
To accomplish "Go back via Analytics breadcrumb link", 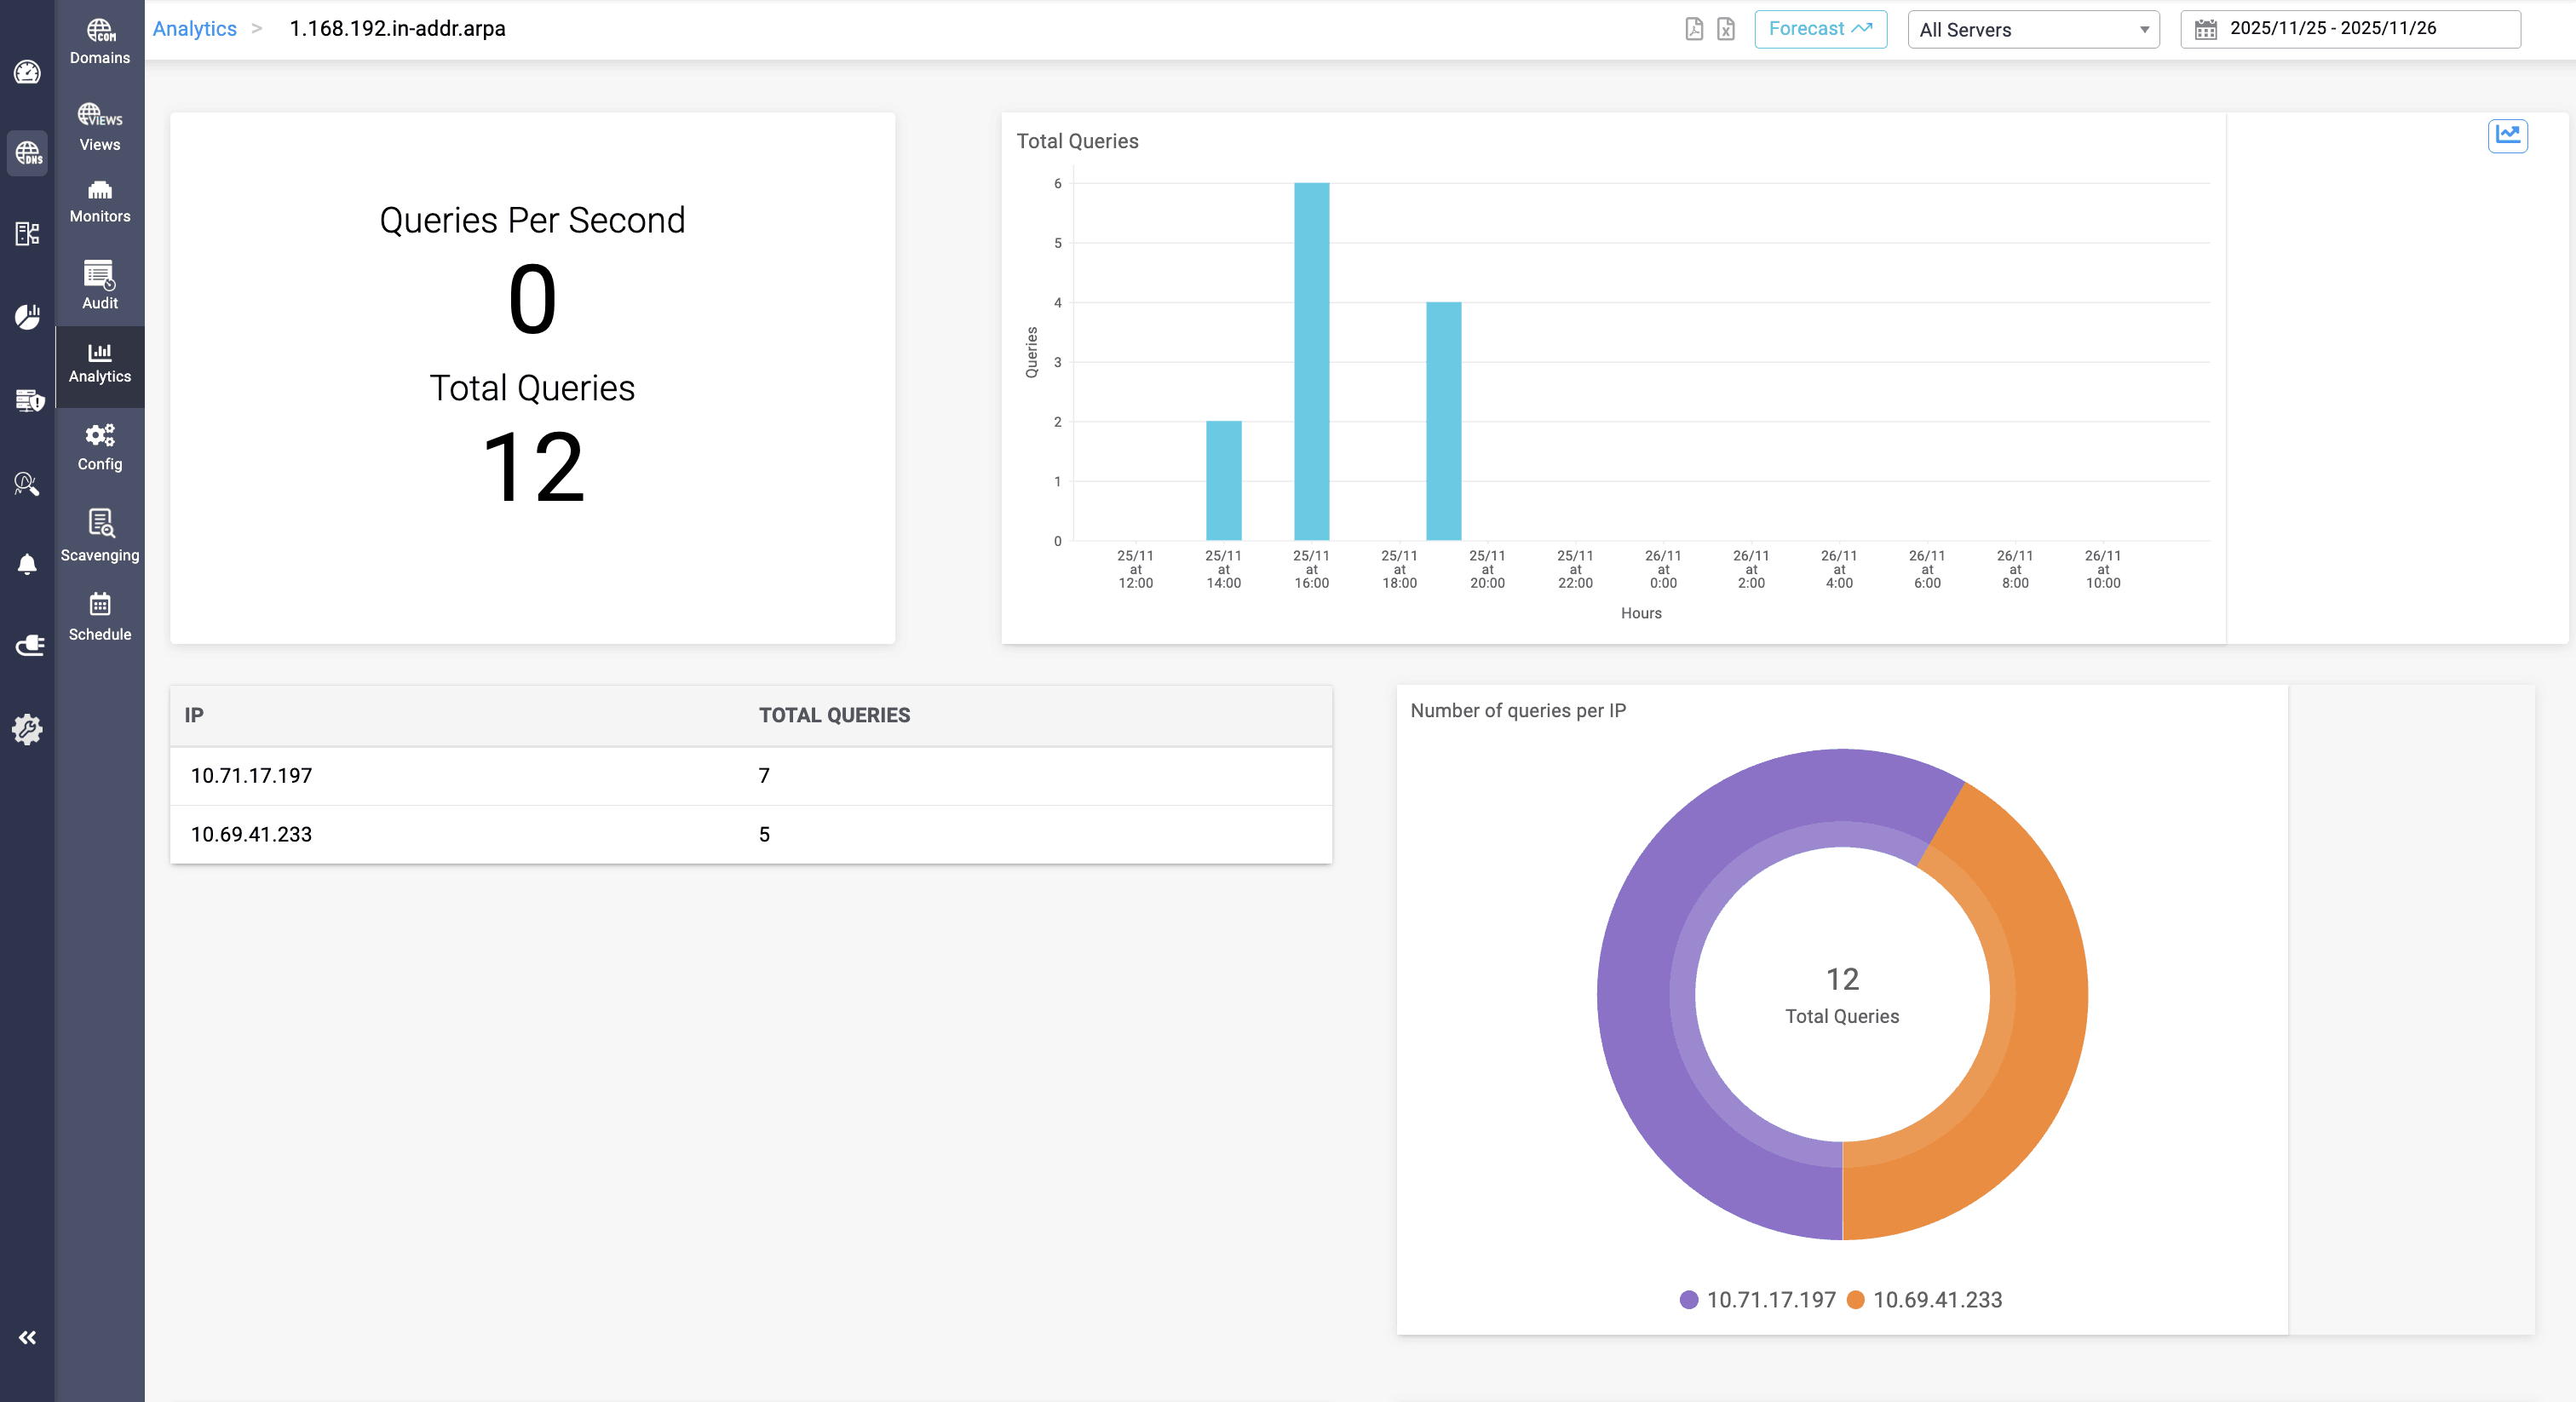I will tap(194, 29).
